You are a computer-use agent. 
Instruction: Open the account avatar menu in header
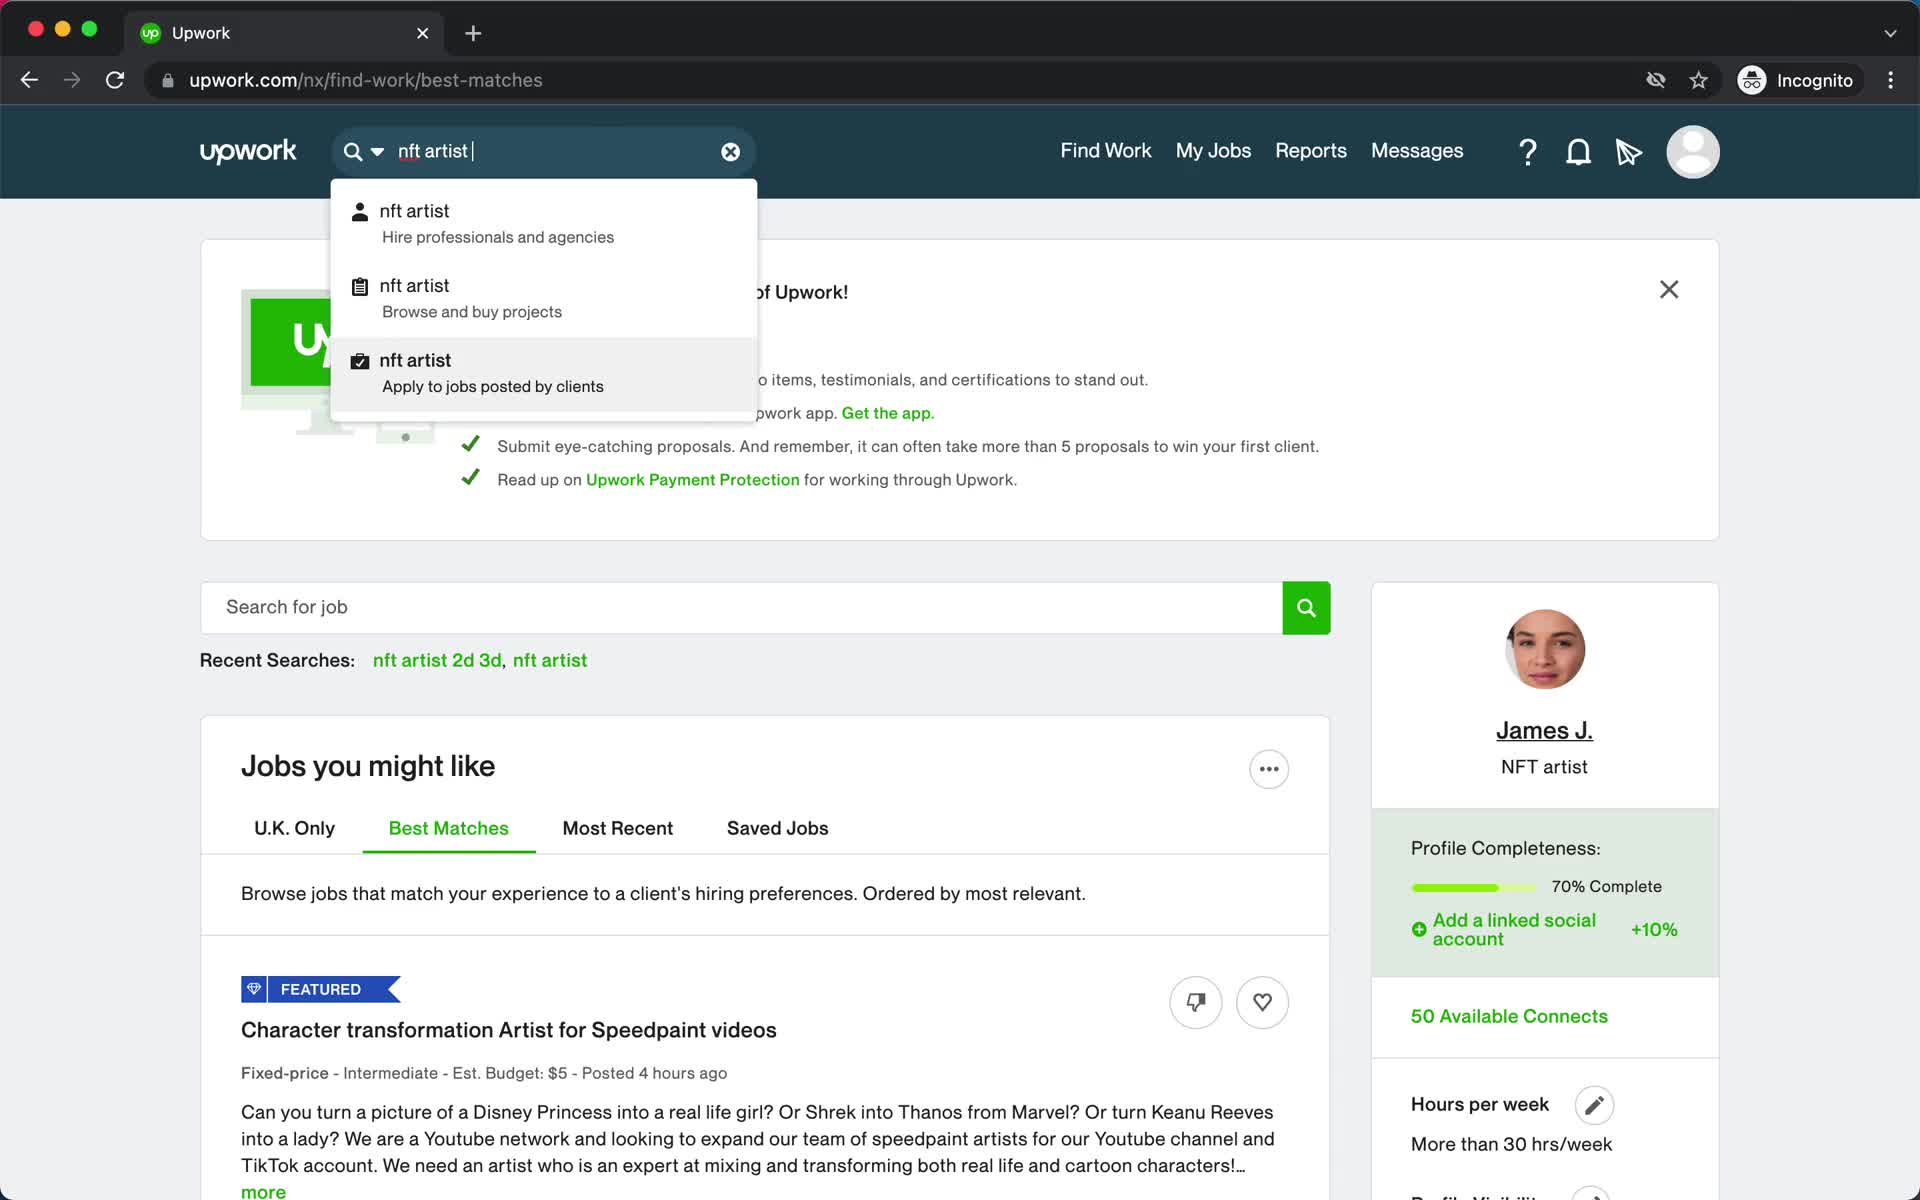click(1692, 152)
